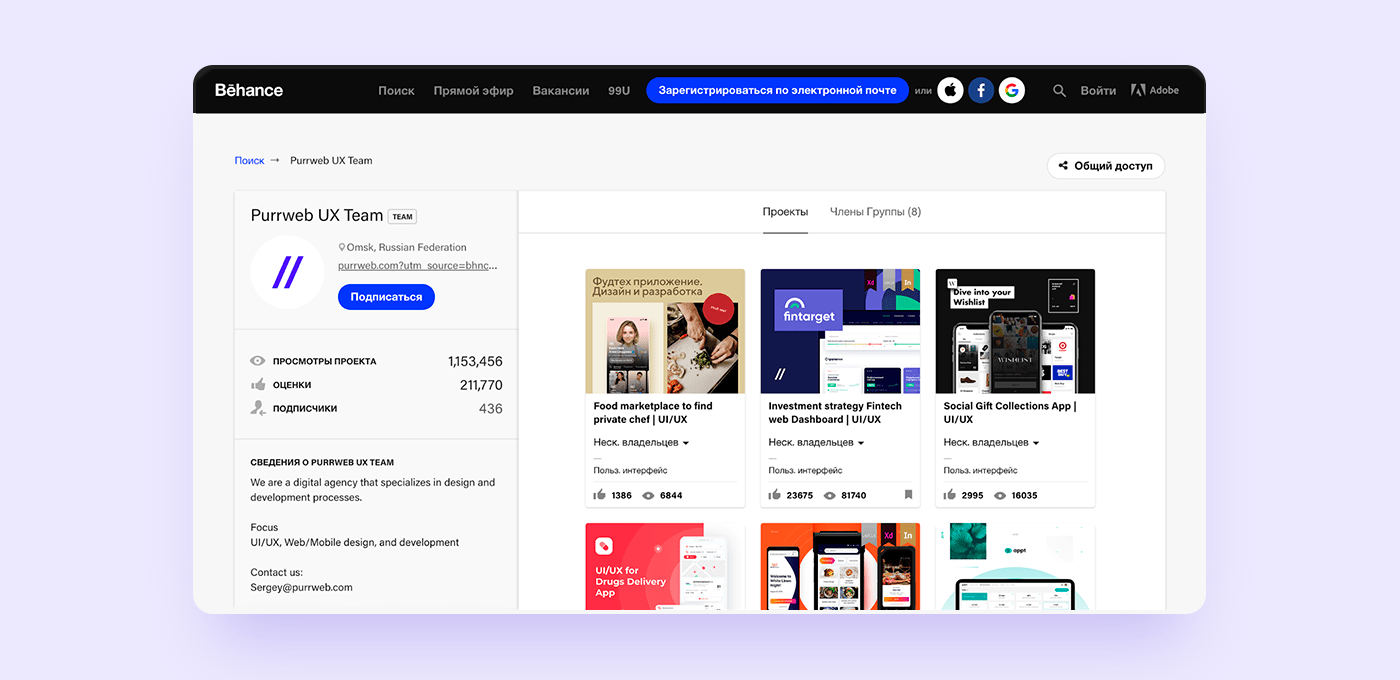The image size is (1400, 680).
Task: Click bookmark ribbon on Investment strategy card
Action: pos(908,495)
